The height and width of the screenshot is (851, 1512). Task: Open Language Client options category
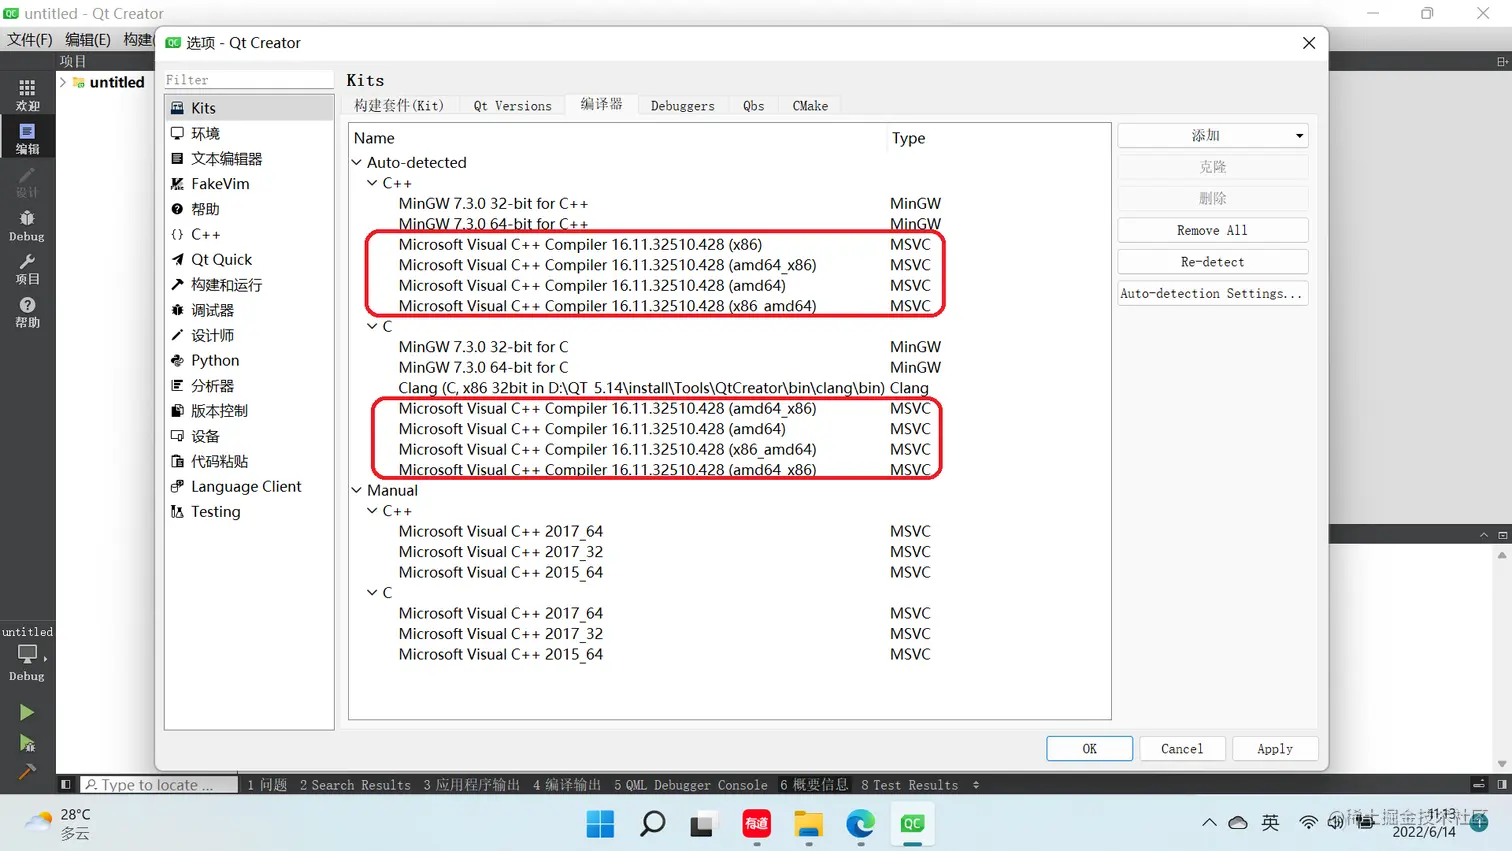pos(249,486)
